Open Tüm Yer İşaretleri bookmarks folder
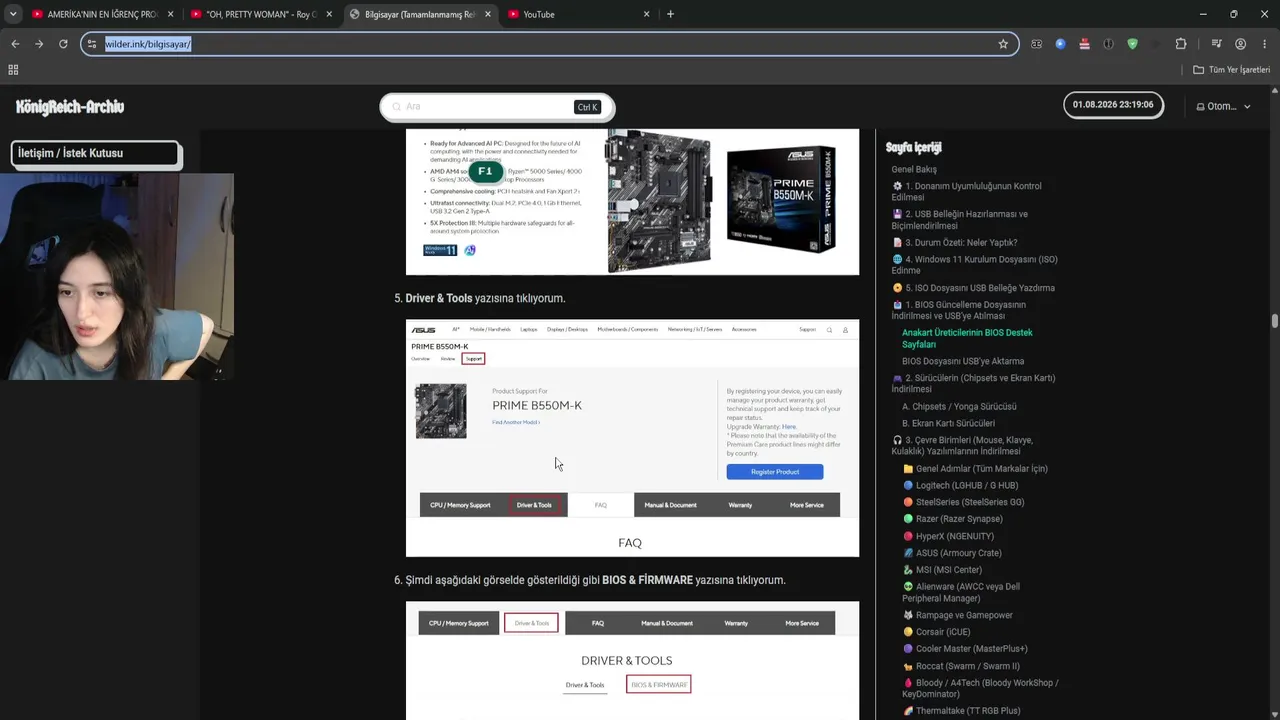Image resolution: width=1280 pixels, height=720 pixels. tap(1231, 70)
